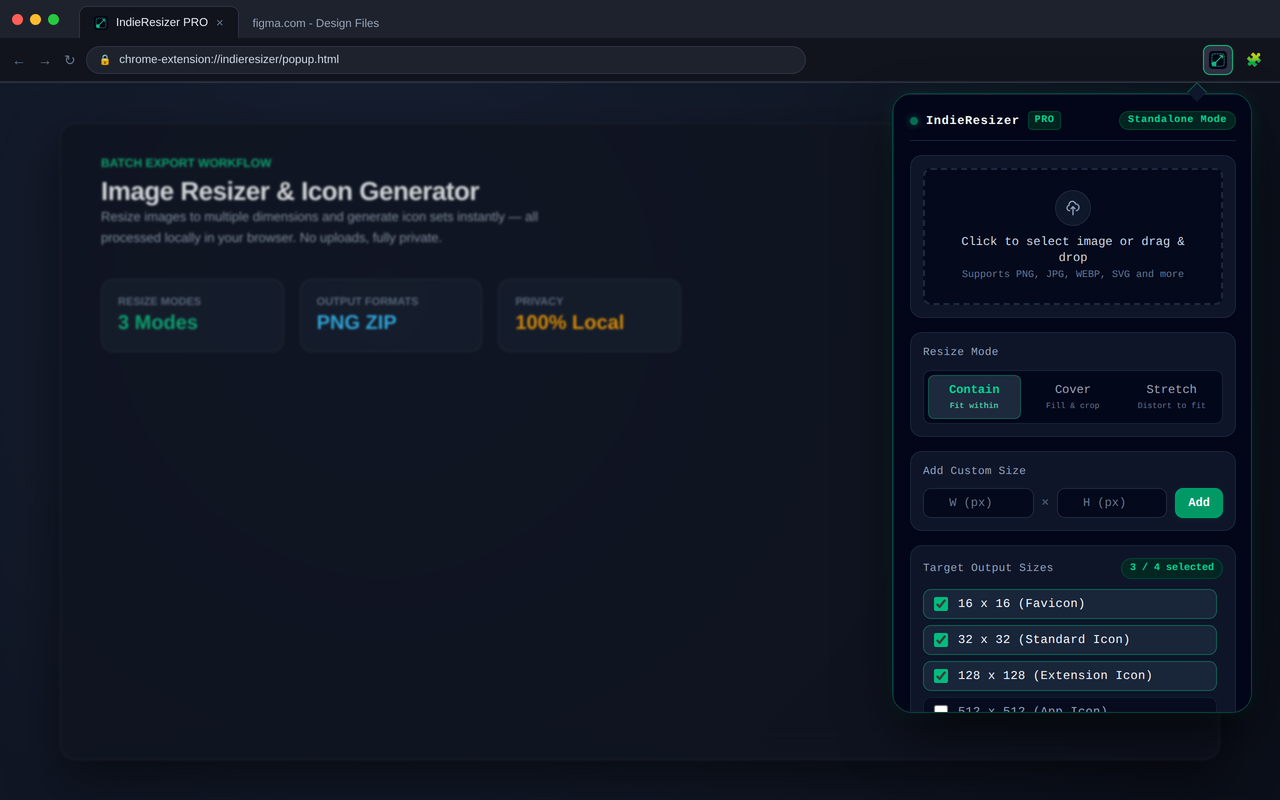Click the 'Add Custom Size' section label
Image resolution: width=1280 pixels, height=800 pixels.
pos(974,471)
